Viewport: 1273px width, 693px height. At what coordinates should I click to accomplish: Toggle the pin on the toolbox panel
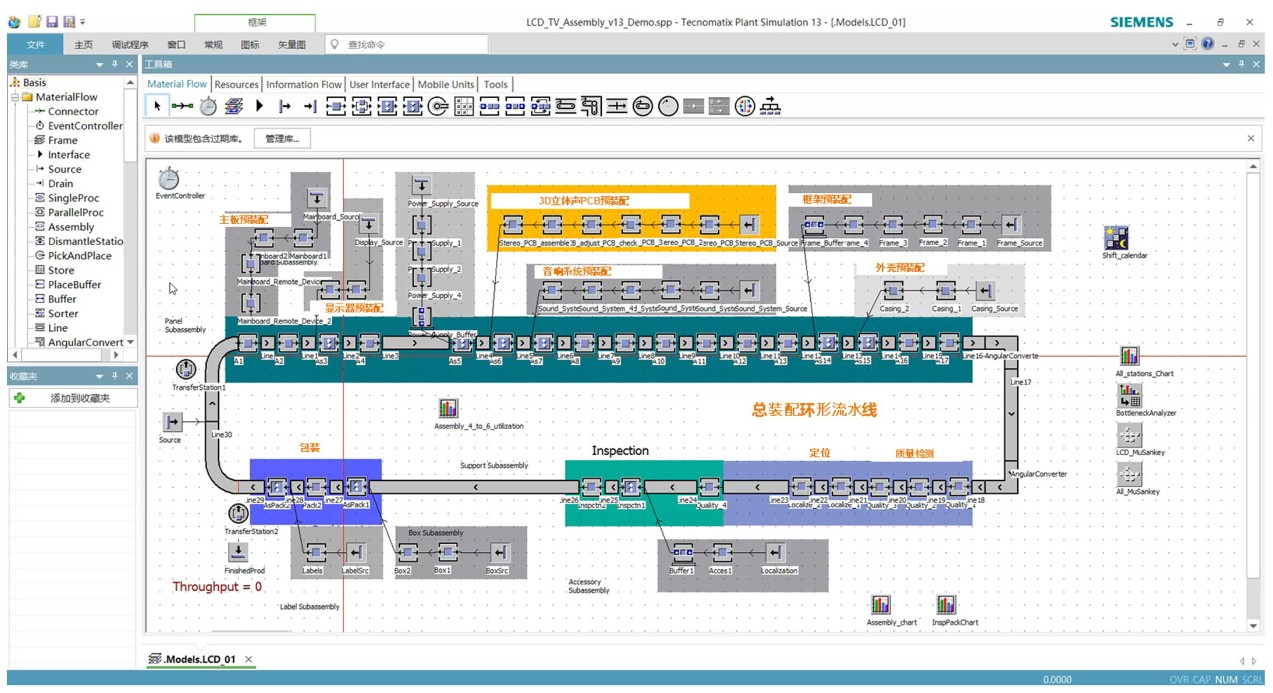[x=1241, y=64]
